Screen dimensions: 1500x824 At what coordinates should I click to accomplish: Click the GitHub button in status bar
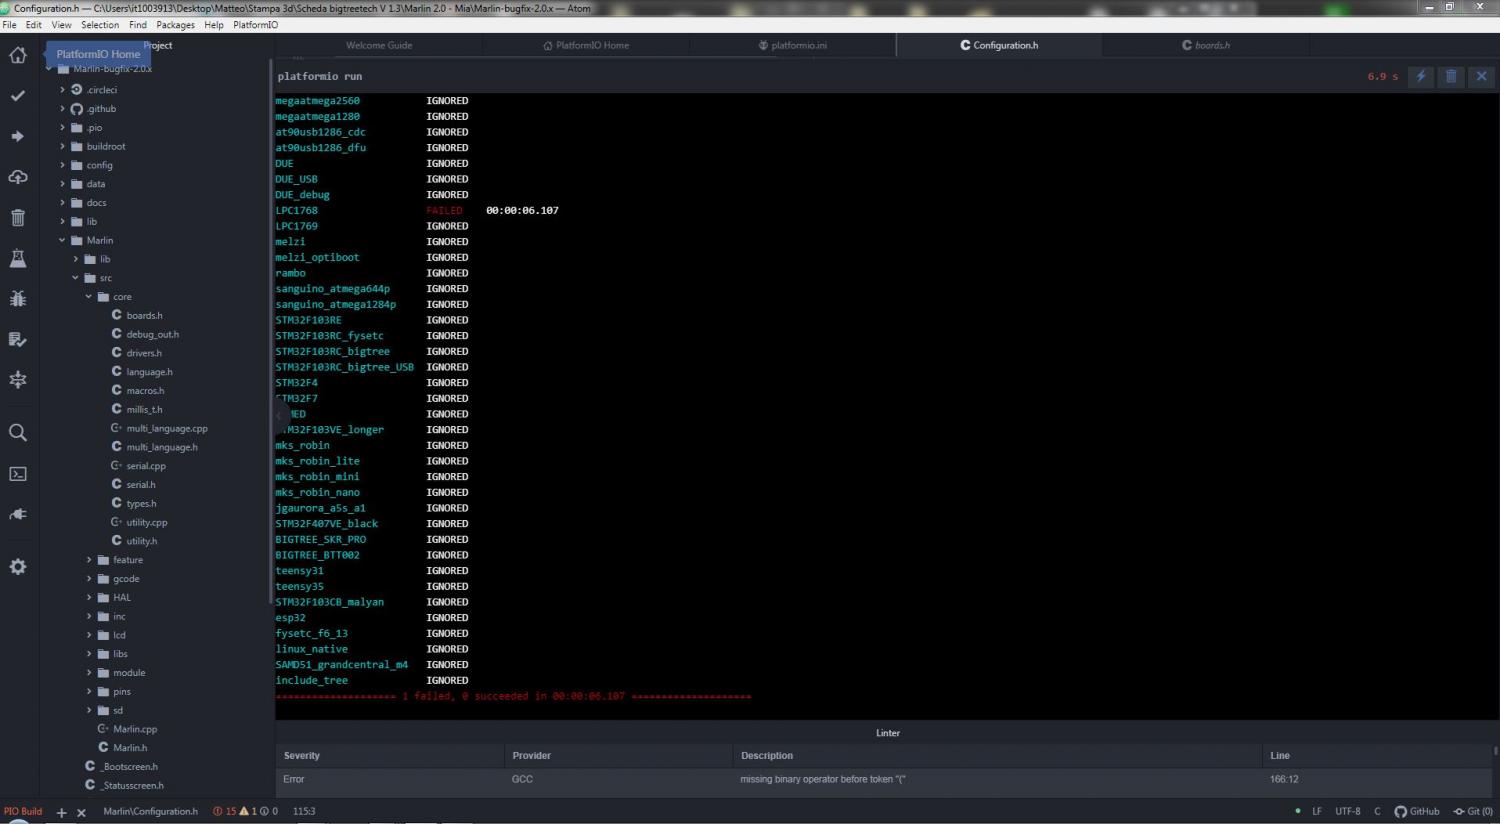pos(1417,811)
